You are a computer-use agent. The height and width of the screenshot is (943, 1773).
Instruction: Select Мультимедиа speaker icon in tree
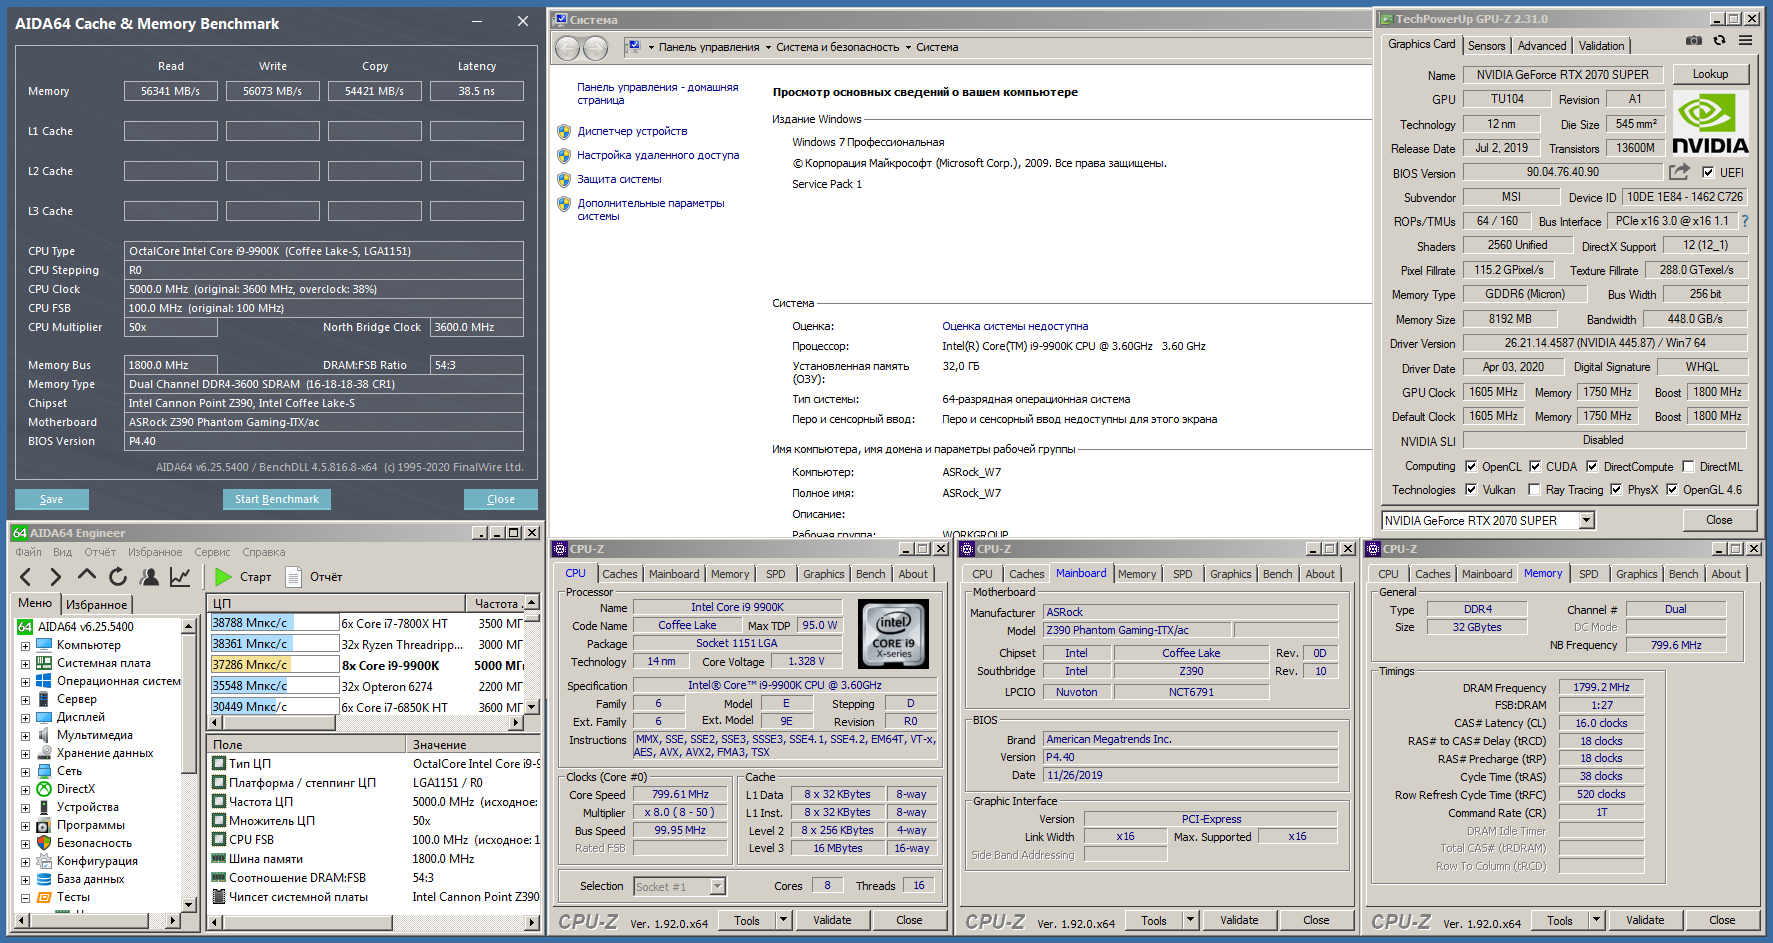tap(44, 735)
